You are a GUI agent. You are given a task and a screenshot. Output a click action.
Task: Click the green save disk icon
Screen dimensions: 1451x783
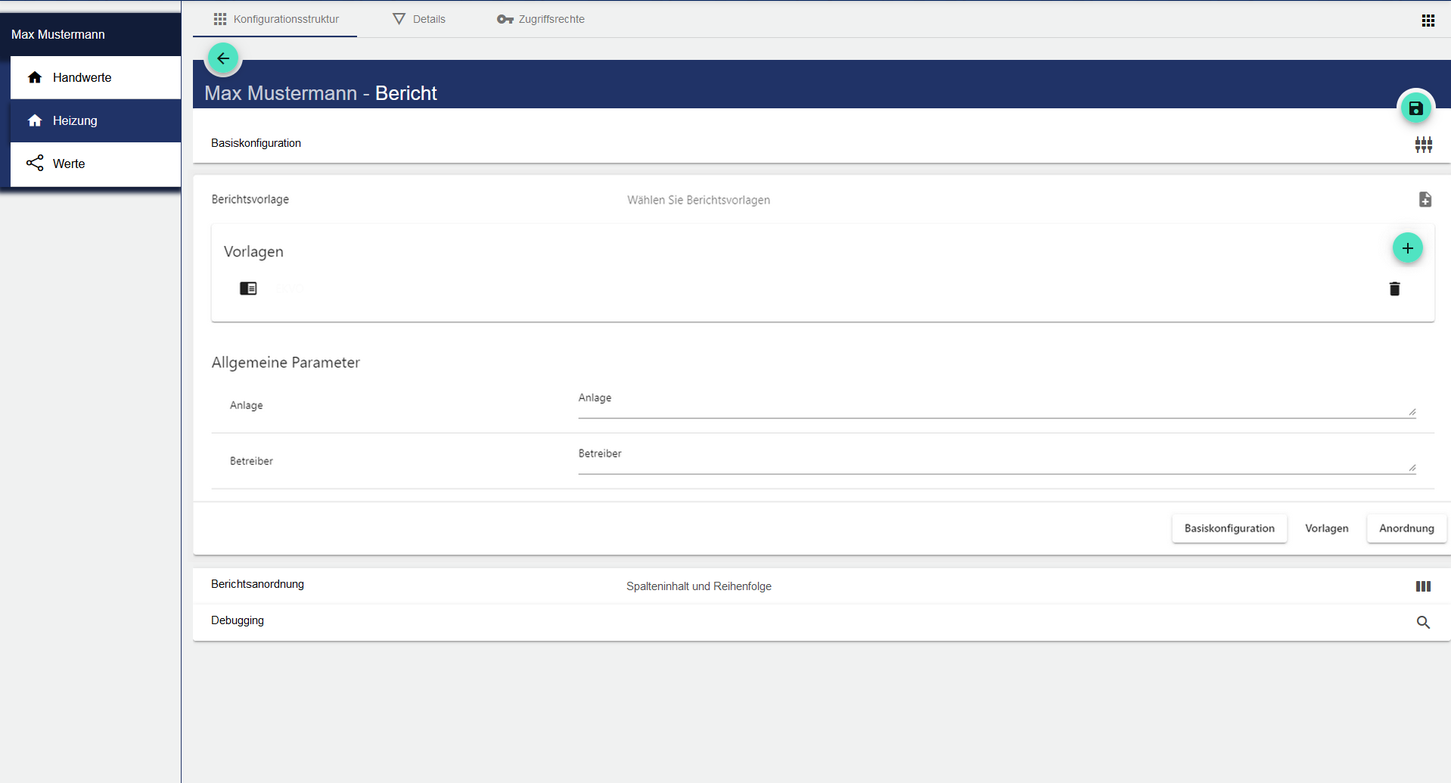click(x=1415, y=109)
